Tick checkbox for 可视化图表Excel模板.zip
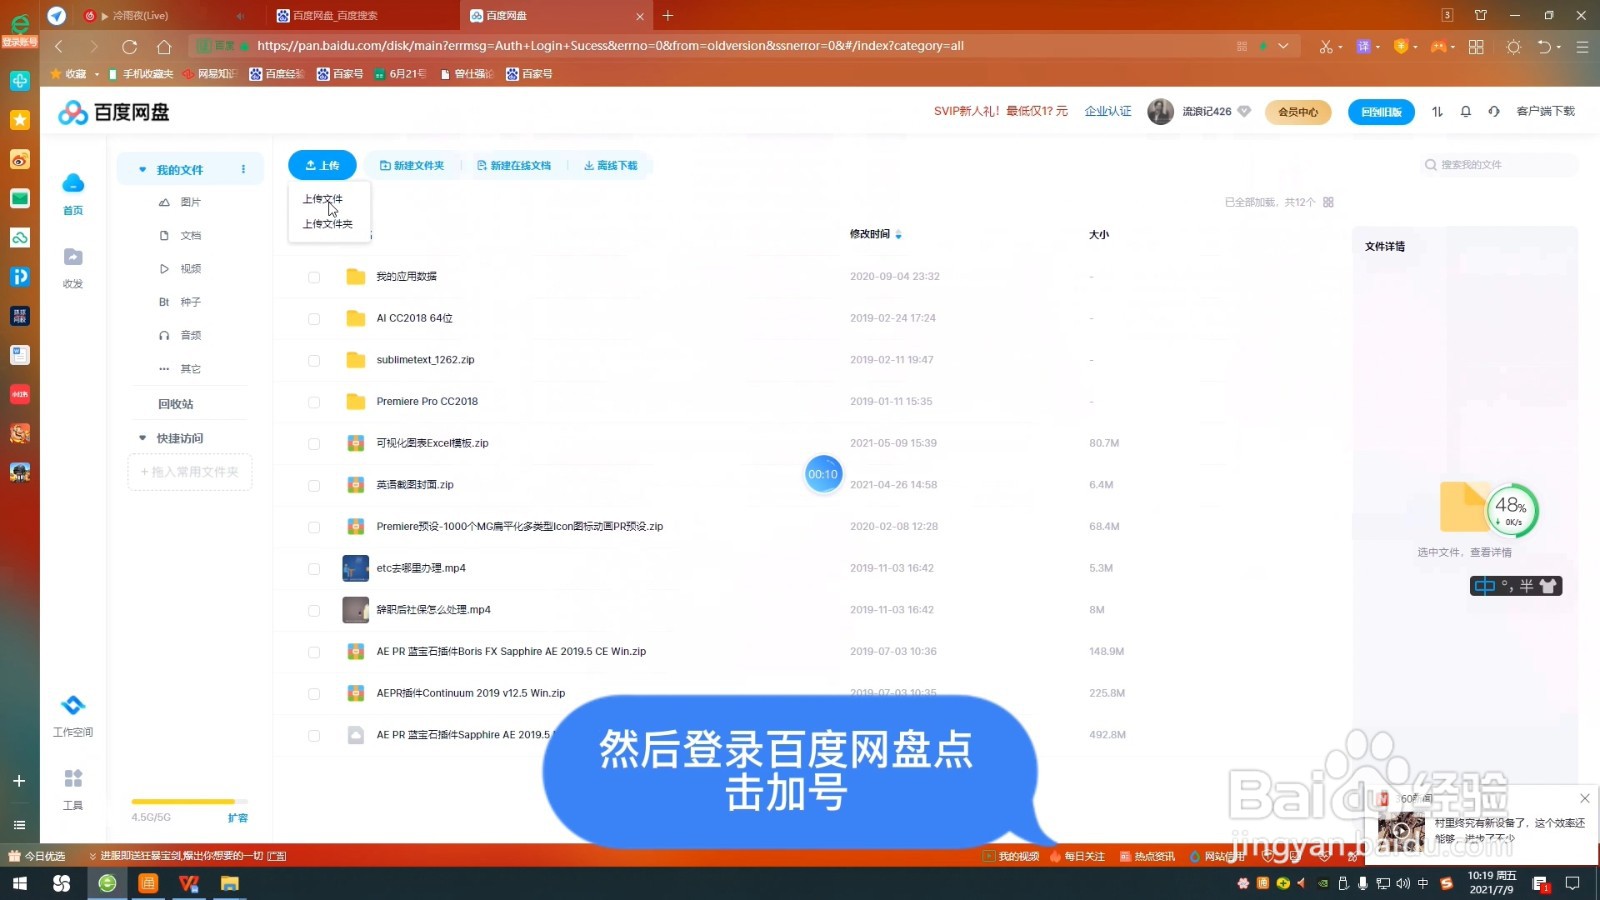 tap(314, 444)
